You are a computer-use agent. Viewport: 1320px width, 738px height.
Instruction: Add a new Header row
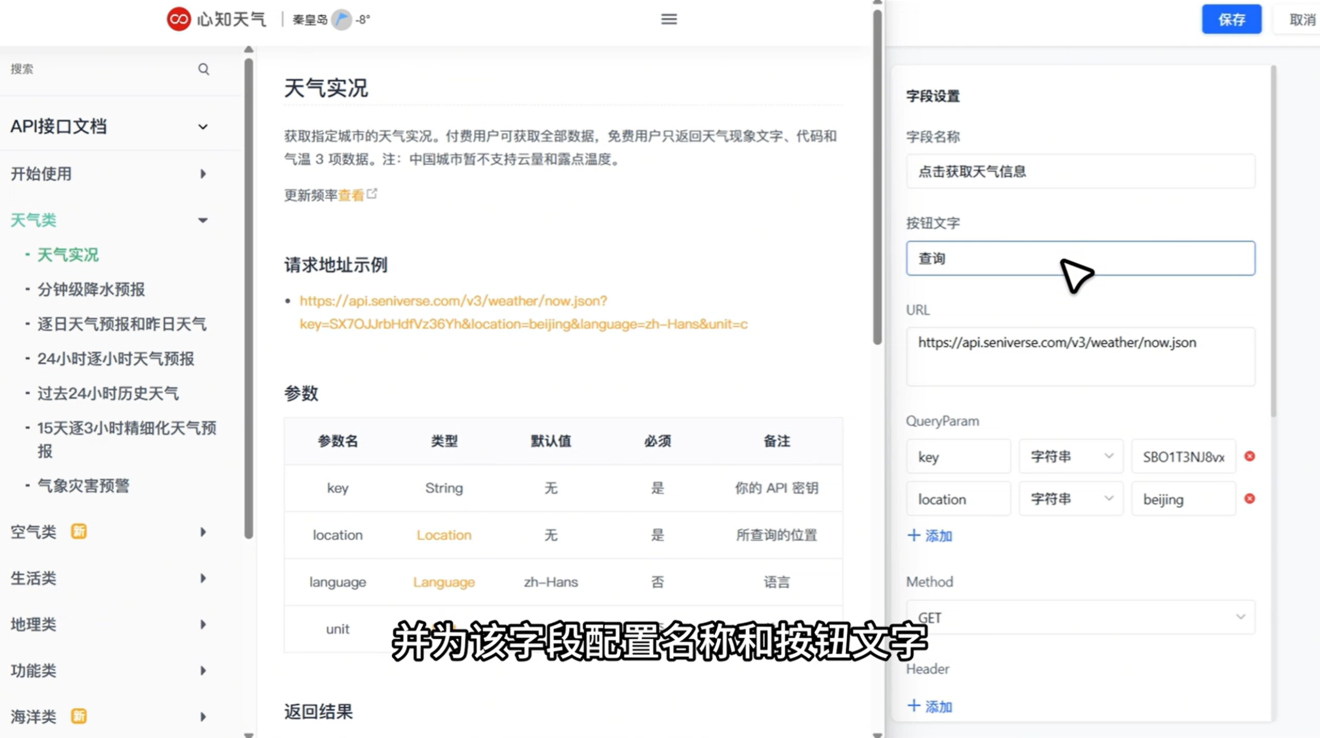[929, 706]
